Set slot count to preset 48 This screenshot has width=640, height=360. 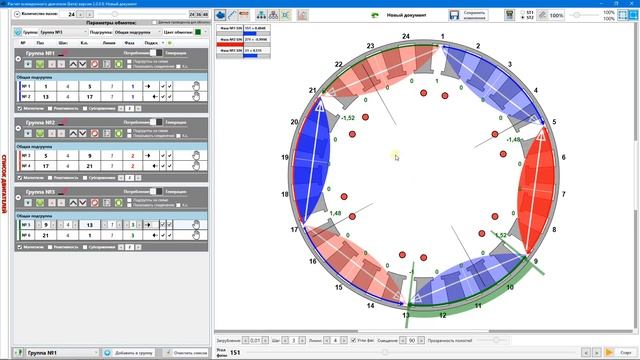tap(205, 14)
